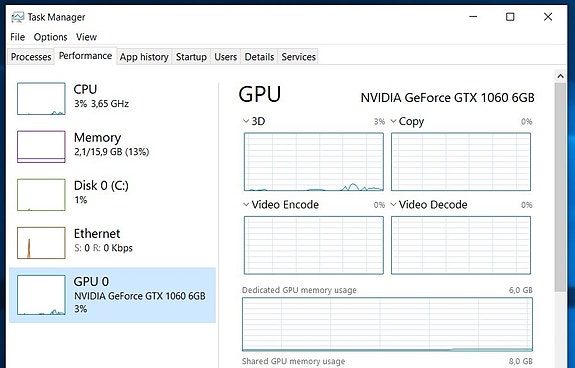Click the Memory label in sidebar
This screenshot has width=575, height=368.
97,137
